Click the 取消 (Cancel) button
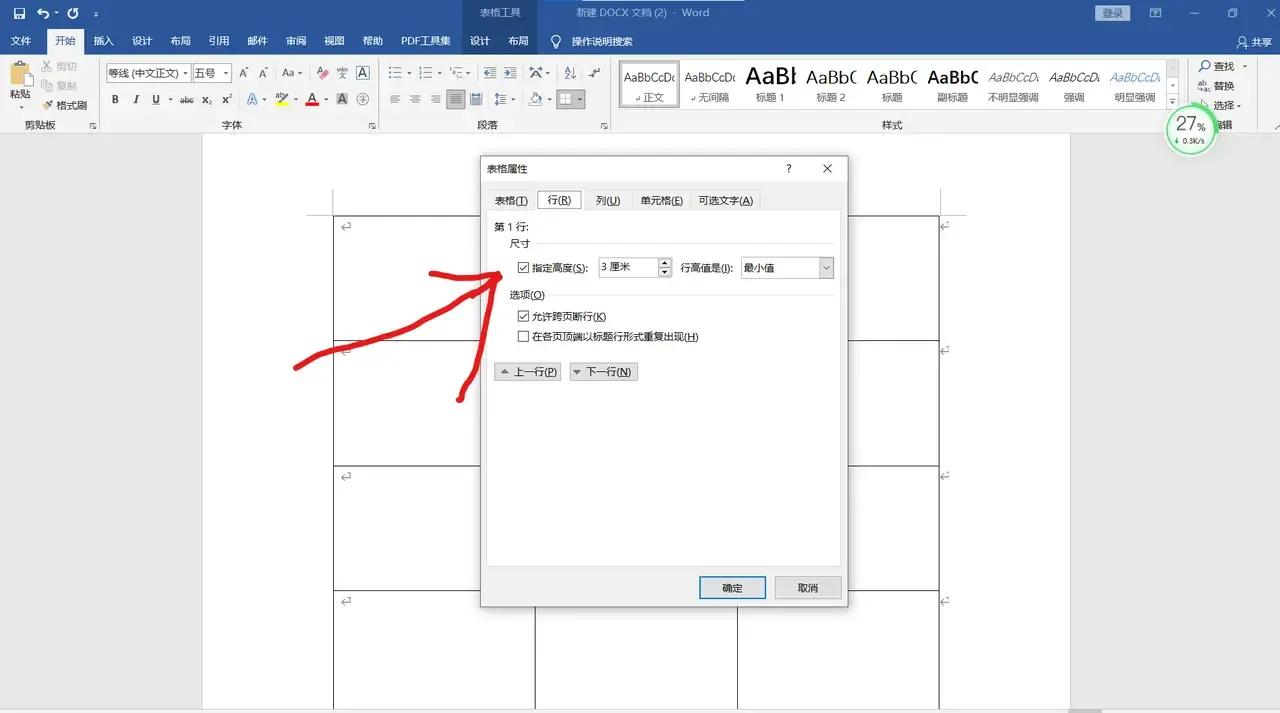Image resolution: width=1280 pixels, height=713 pixels. pyautogui.click(x=808, y=588)
